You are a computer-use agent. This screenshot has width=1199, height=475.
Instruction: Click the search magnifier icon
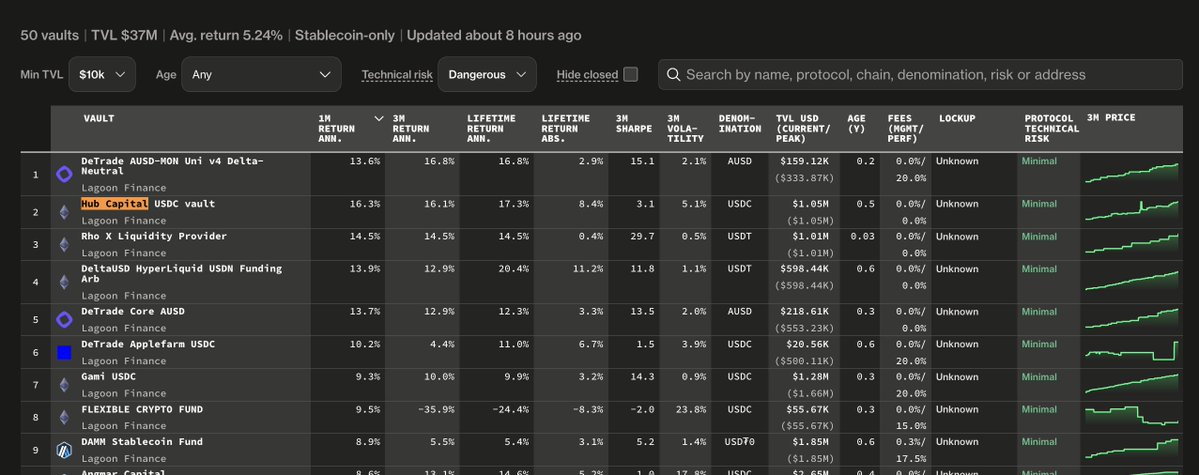pyautogui.click(x=674, y=74)
